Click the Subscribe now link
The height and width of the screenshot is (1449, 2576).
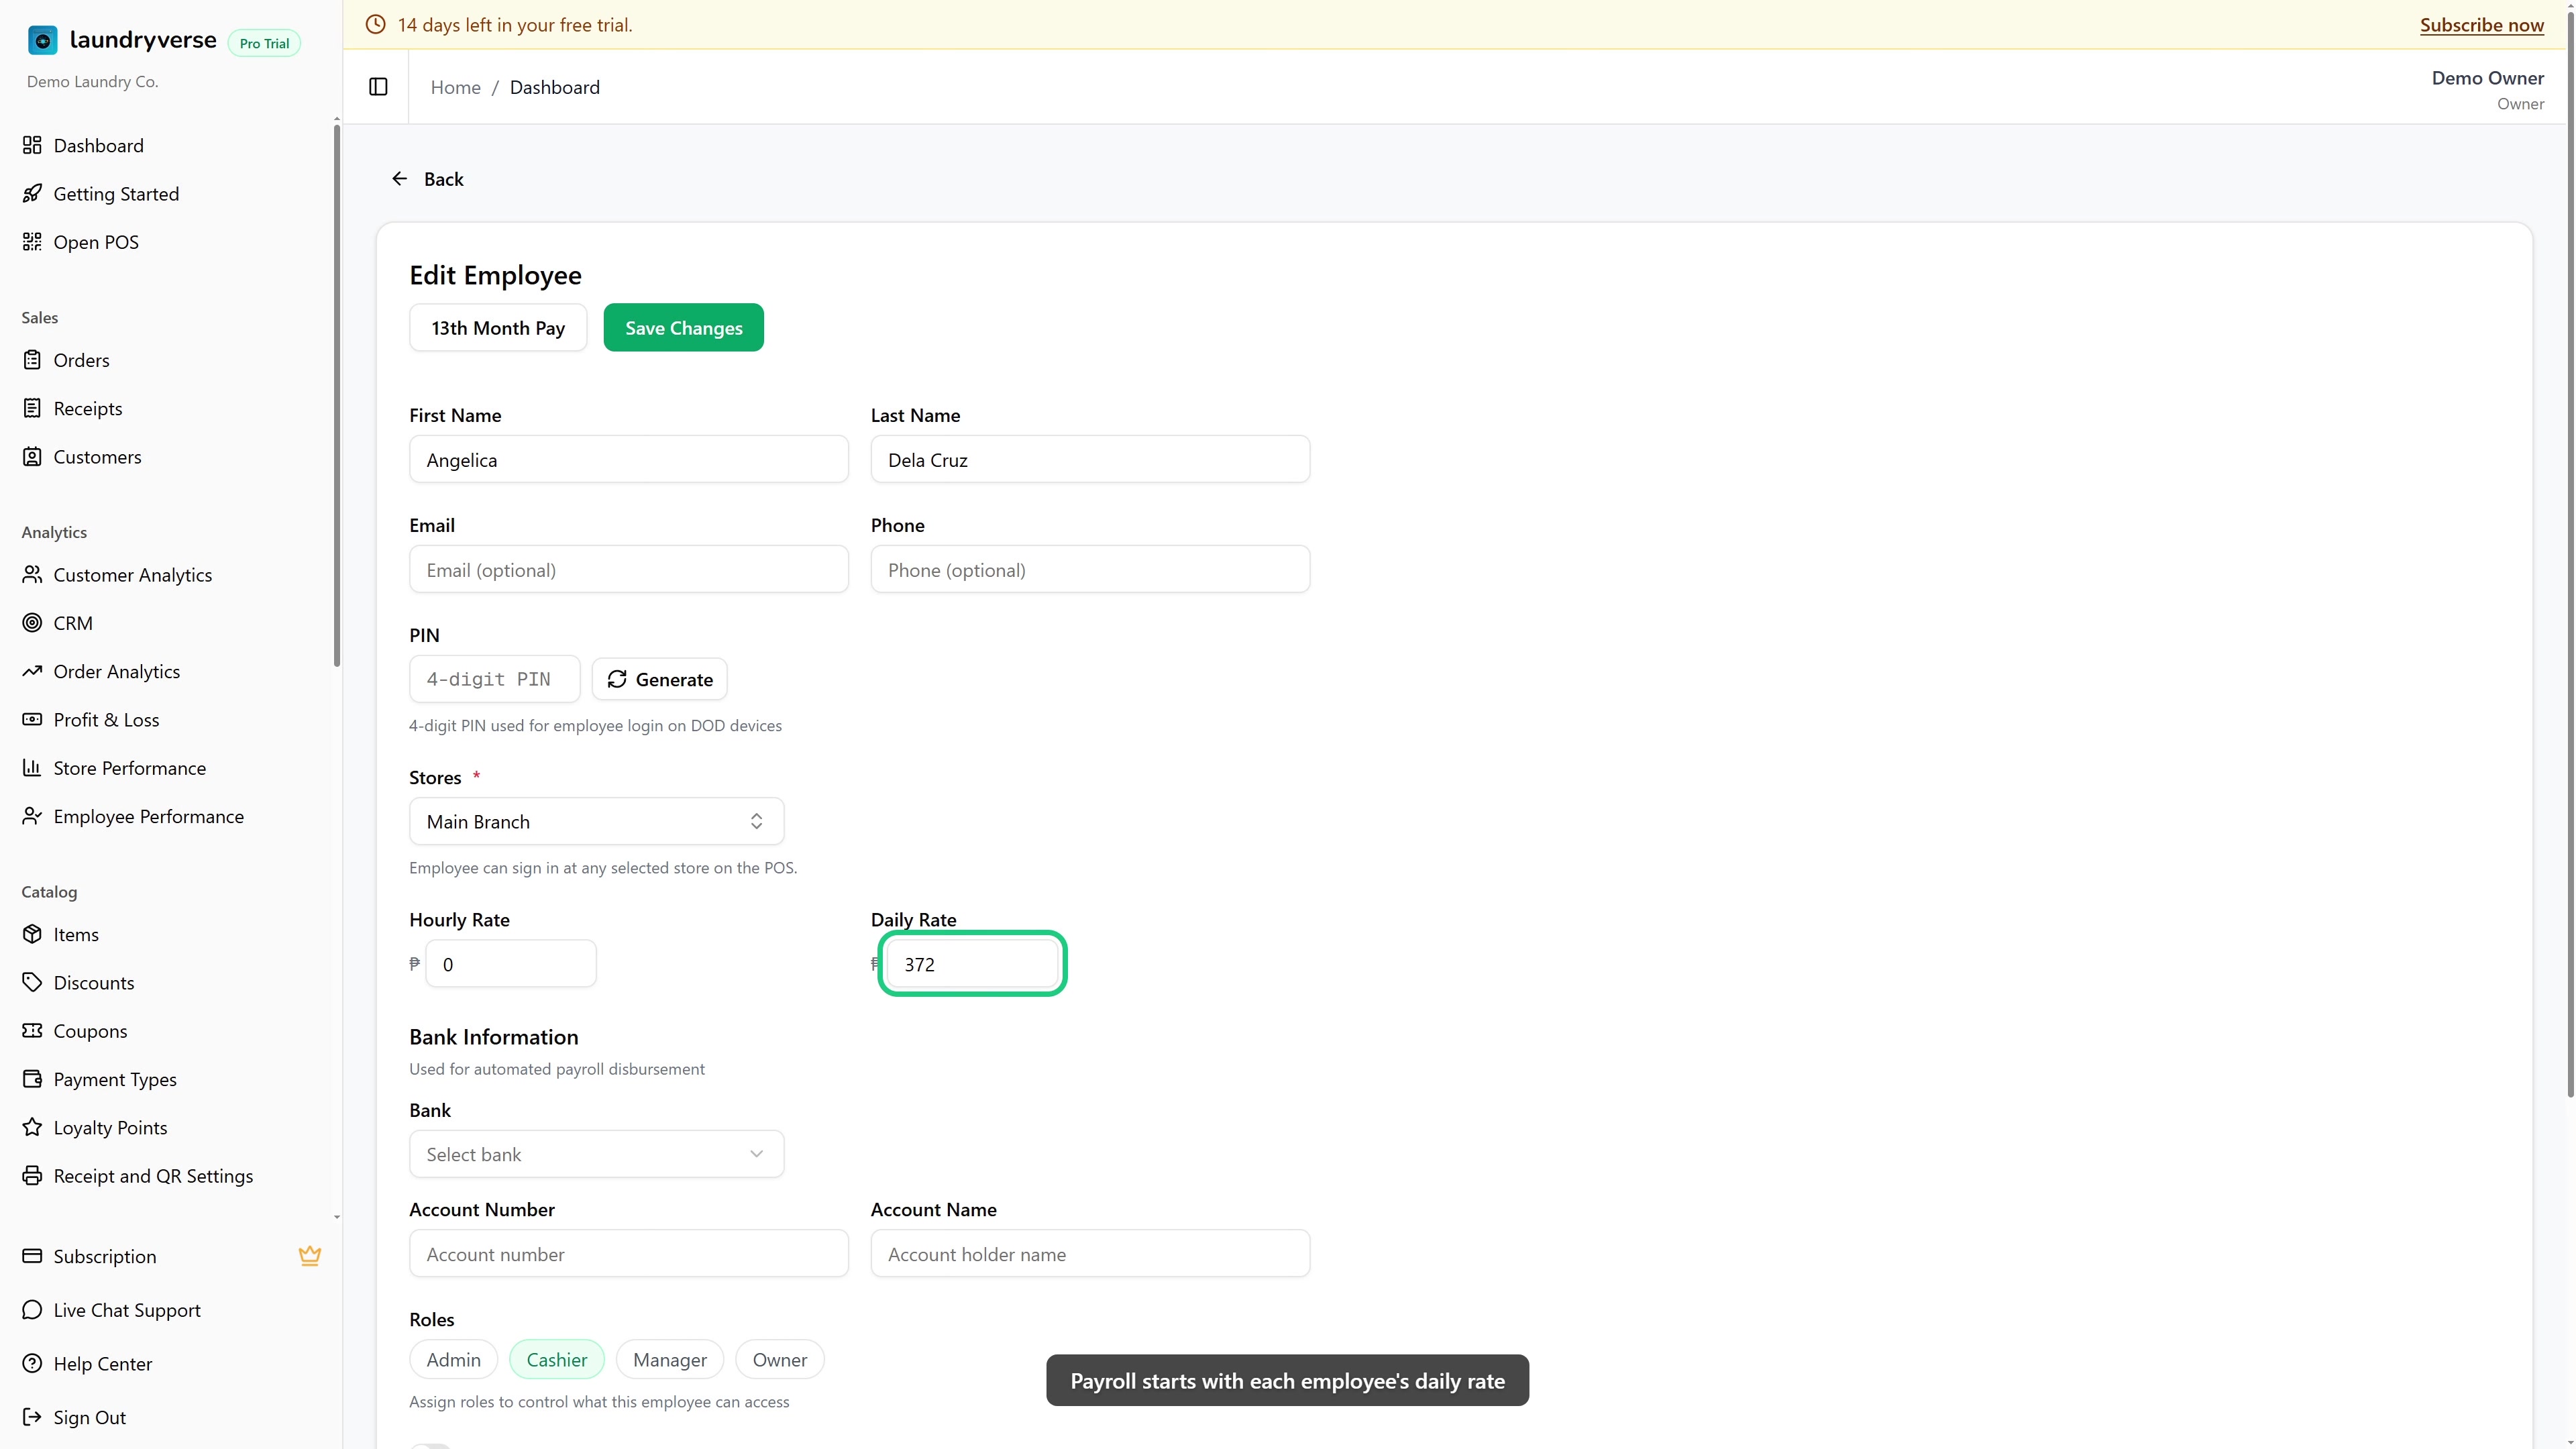click(x=2482, y=25)
